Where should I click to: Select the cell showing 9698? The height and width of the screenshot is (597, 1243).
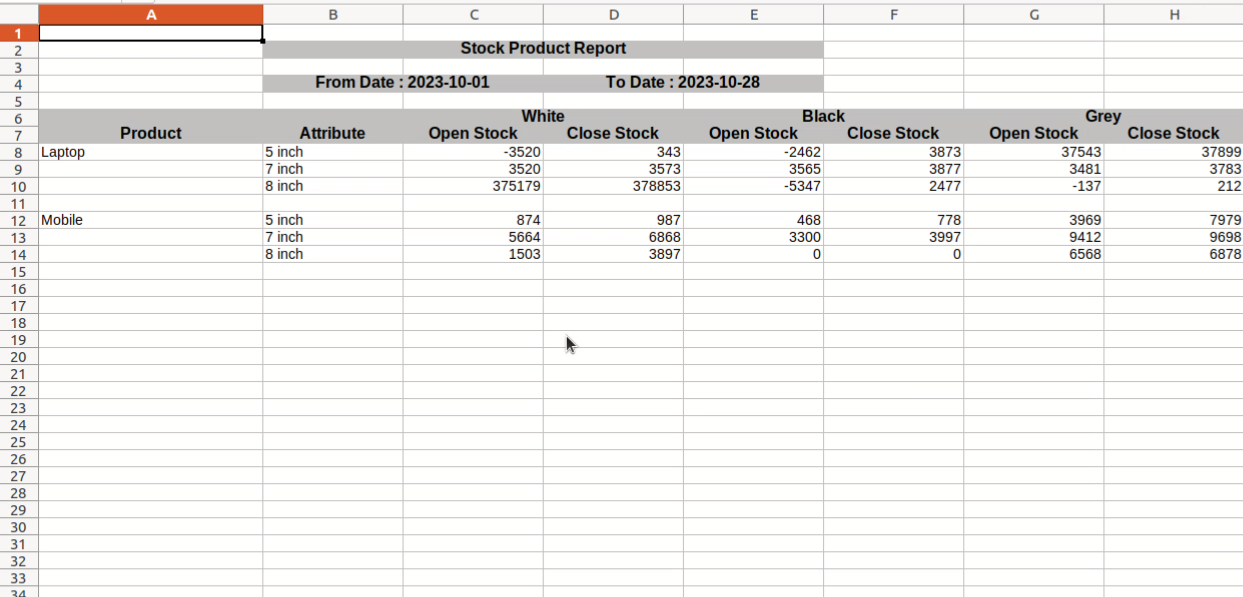(x=1173, y=237)
